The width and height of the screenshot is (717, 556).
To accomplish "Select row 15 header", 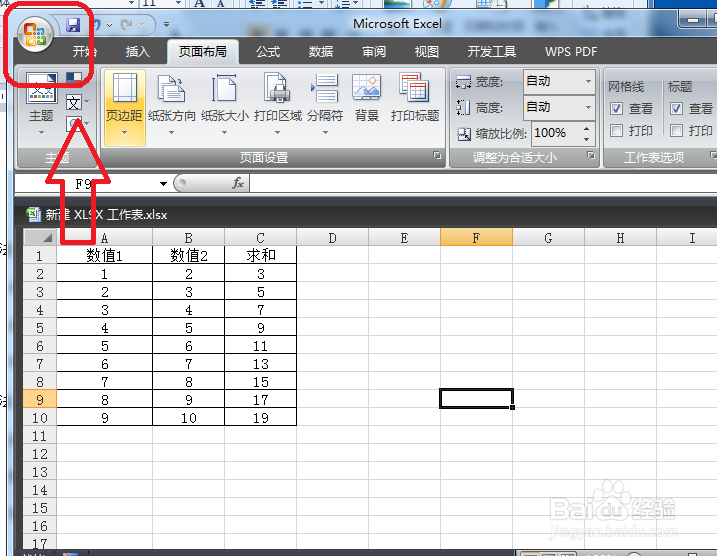I will pos(40,507).
